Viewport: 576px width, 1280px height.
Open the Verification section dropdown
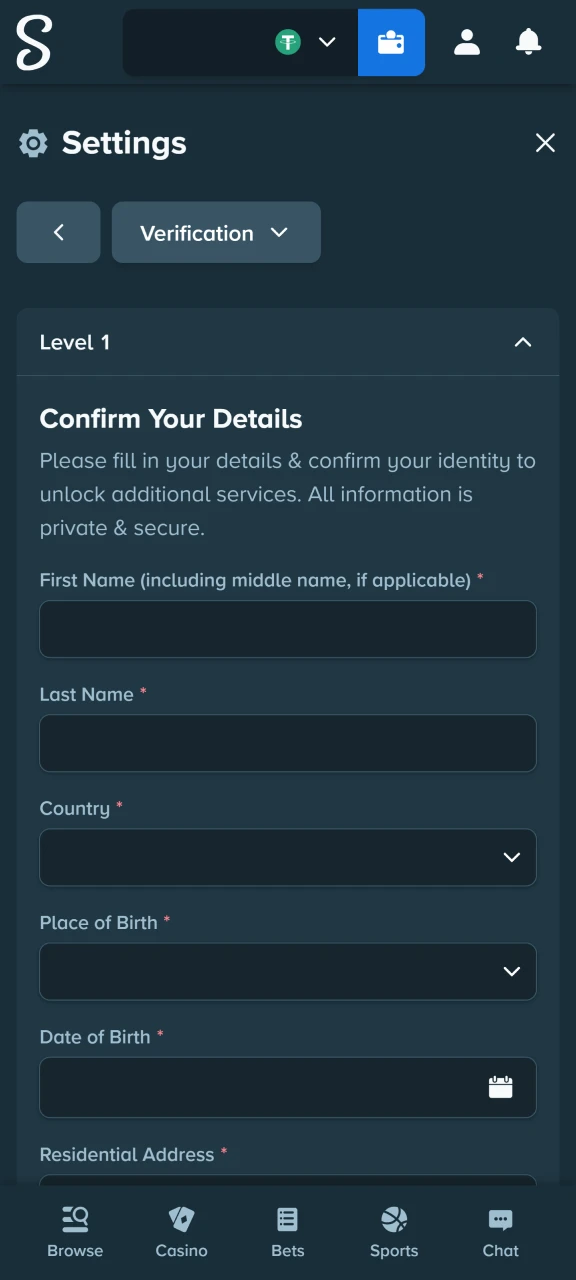pos(216,232)
